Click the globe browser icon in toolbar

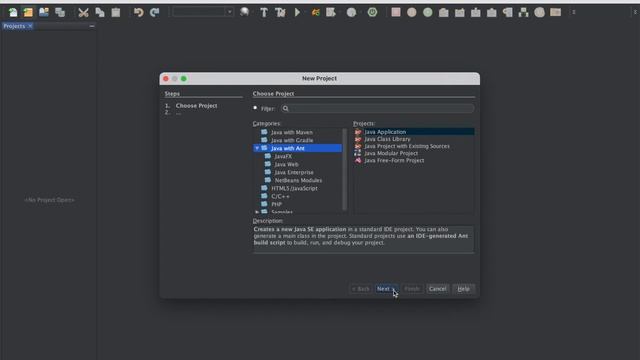coord(244,12)
